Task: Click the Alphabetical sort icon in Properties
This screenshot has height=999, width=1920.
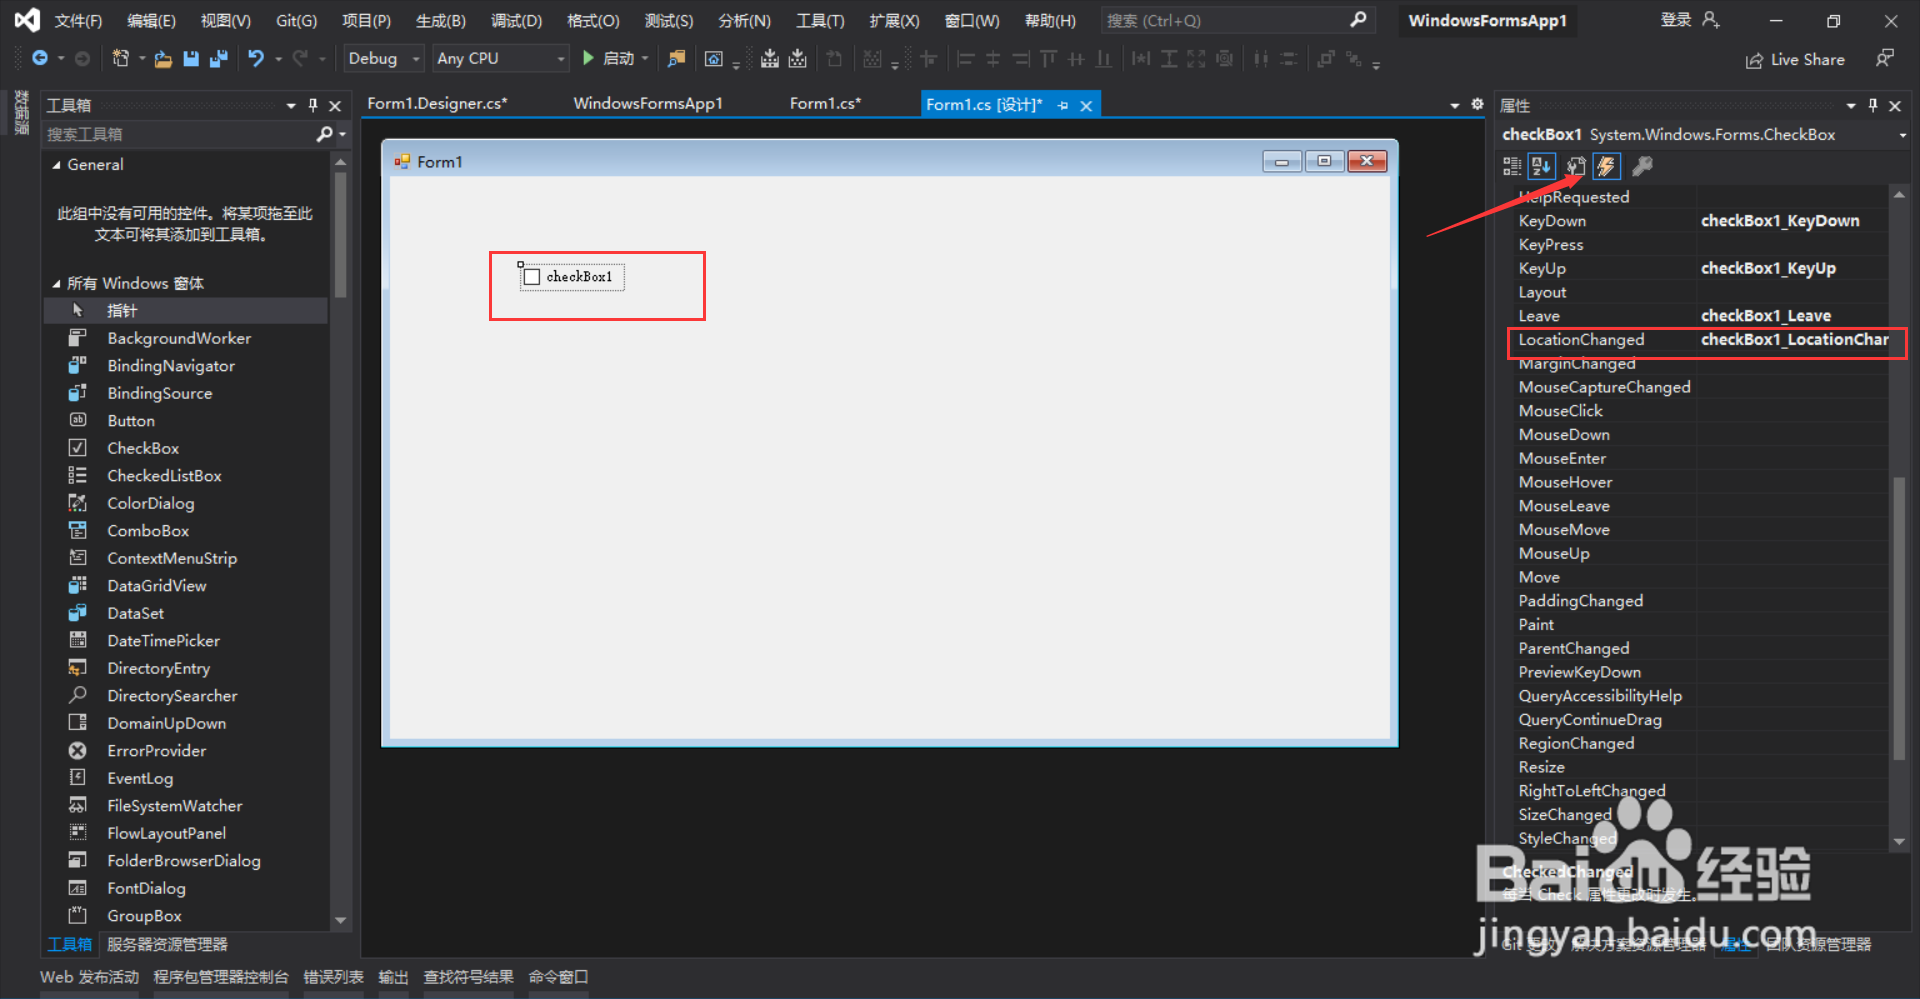Action: click(1542, 166)
